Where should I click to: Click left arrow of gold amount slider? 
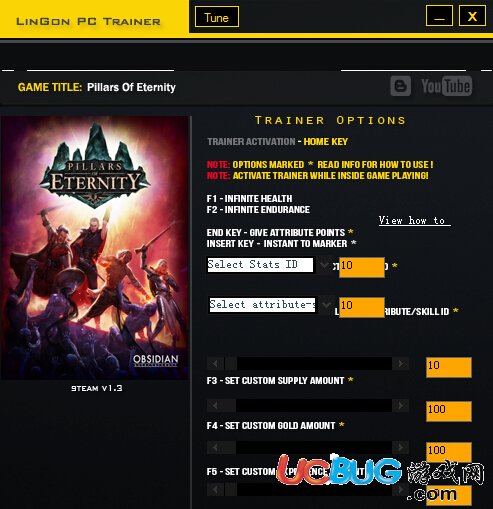216,405
